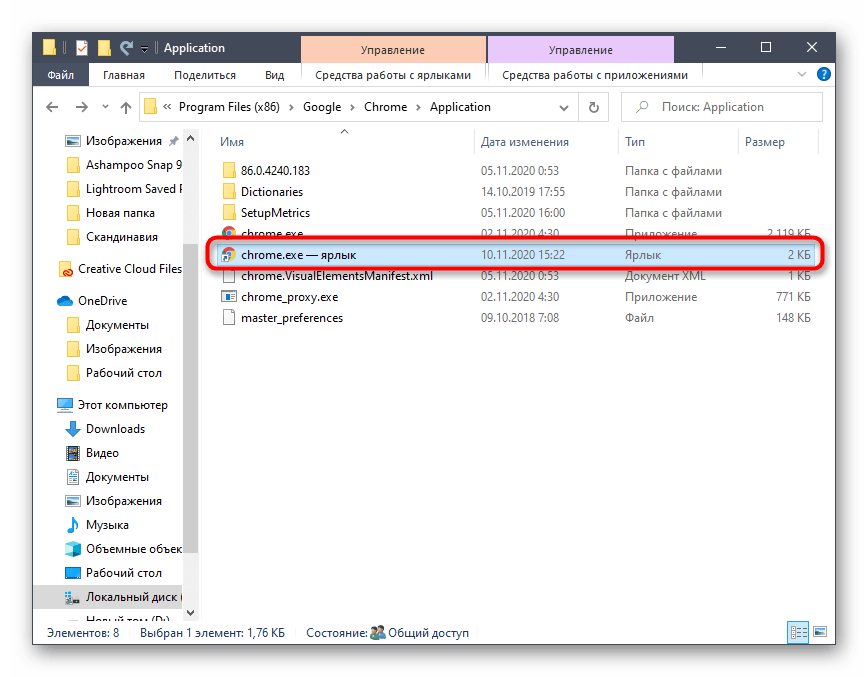The width and height of the screenshot is (868, 677).
Task: Sort by the Размер column header
Action: (x=764, y=142)
